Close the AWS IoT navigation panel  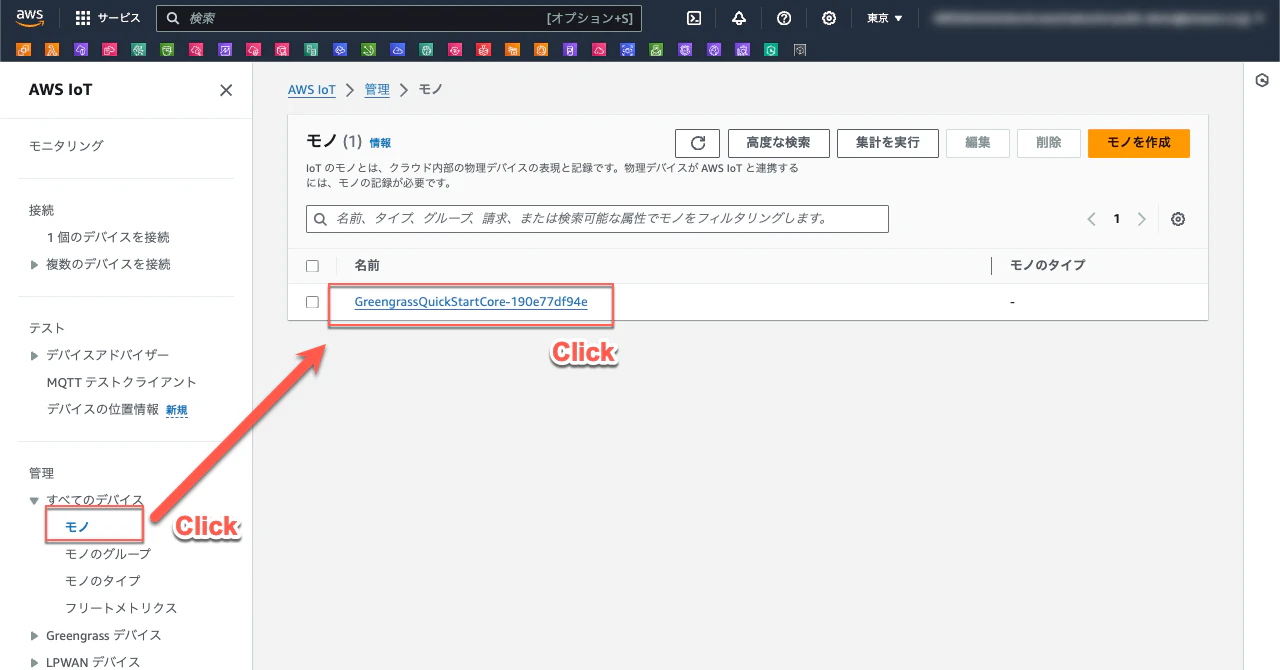[x=226, y=90]
